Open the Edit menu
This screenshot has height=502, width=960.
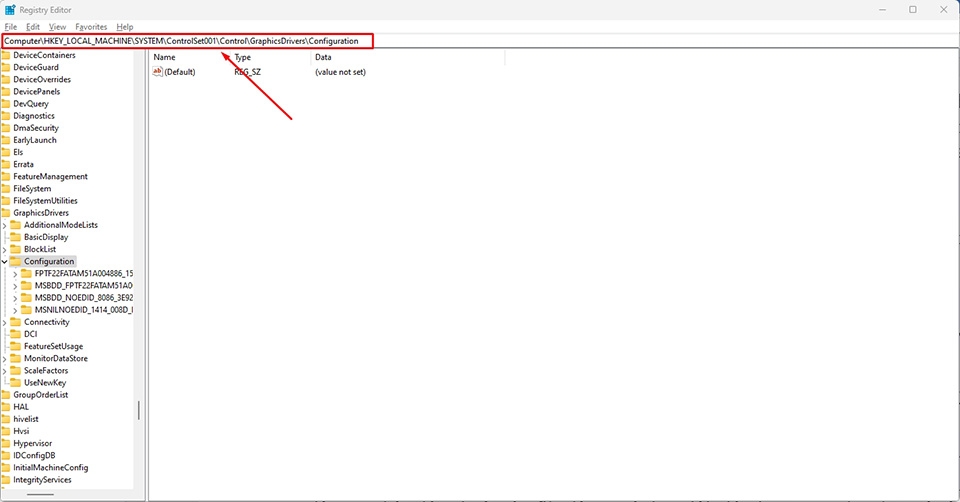[33, 27]
